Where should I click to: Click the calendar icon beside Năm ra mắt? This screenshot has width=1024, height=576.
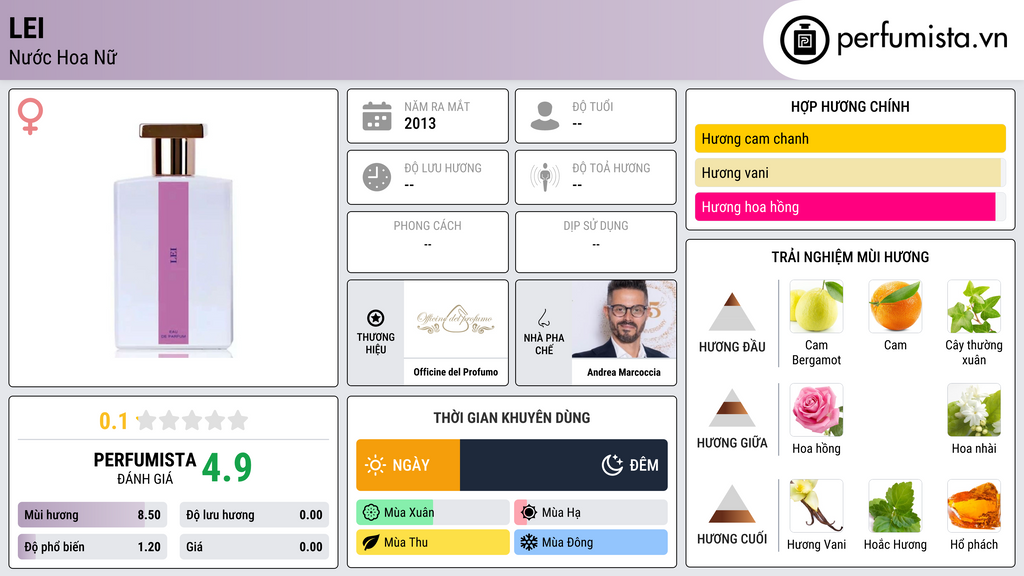[x=377, y=116]
